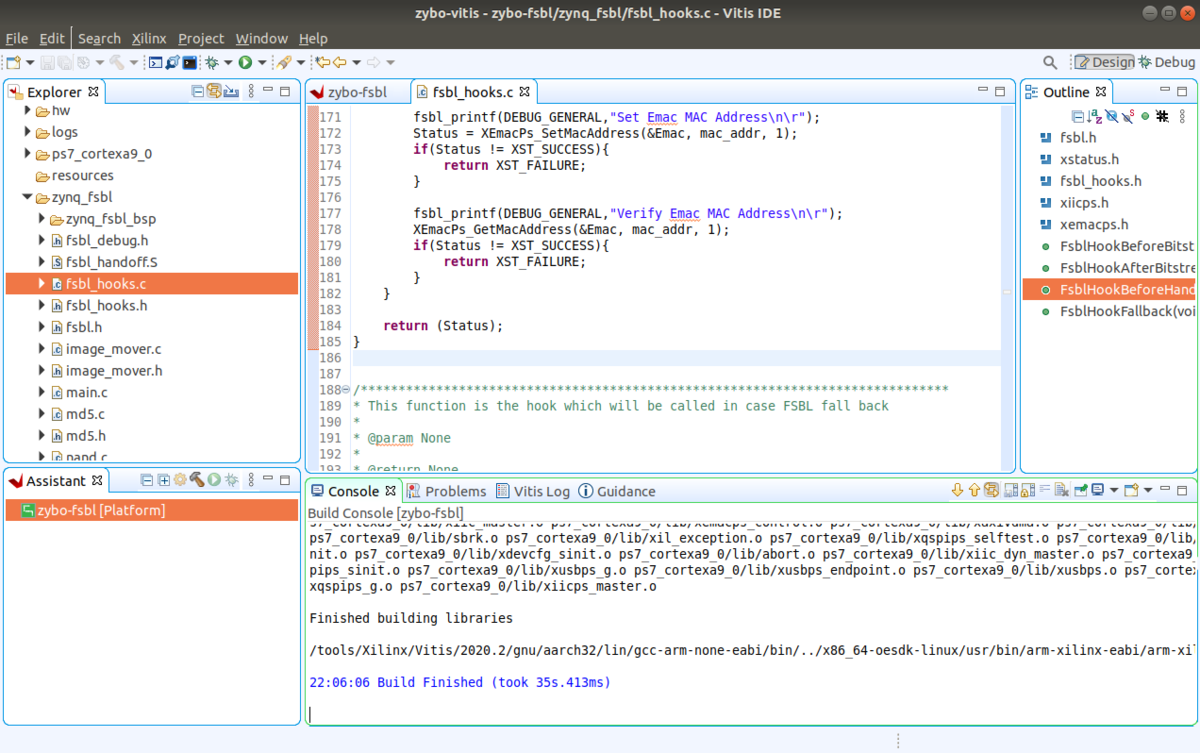Screen dimensions: 1200x753
Task: Click the green run icon in Assistant panel
Action: 214,480
